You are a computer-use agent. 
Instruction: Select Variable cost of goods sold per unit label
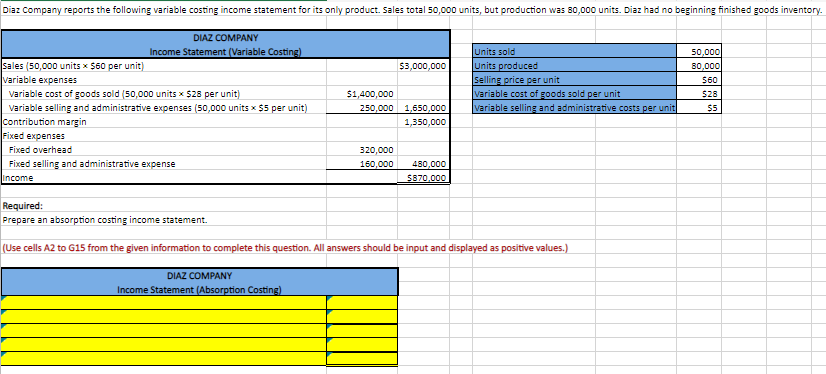(x=575, y=94)
